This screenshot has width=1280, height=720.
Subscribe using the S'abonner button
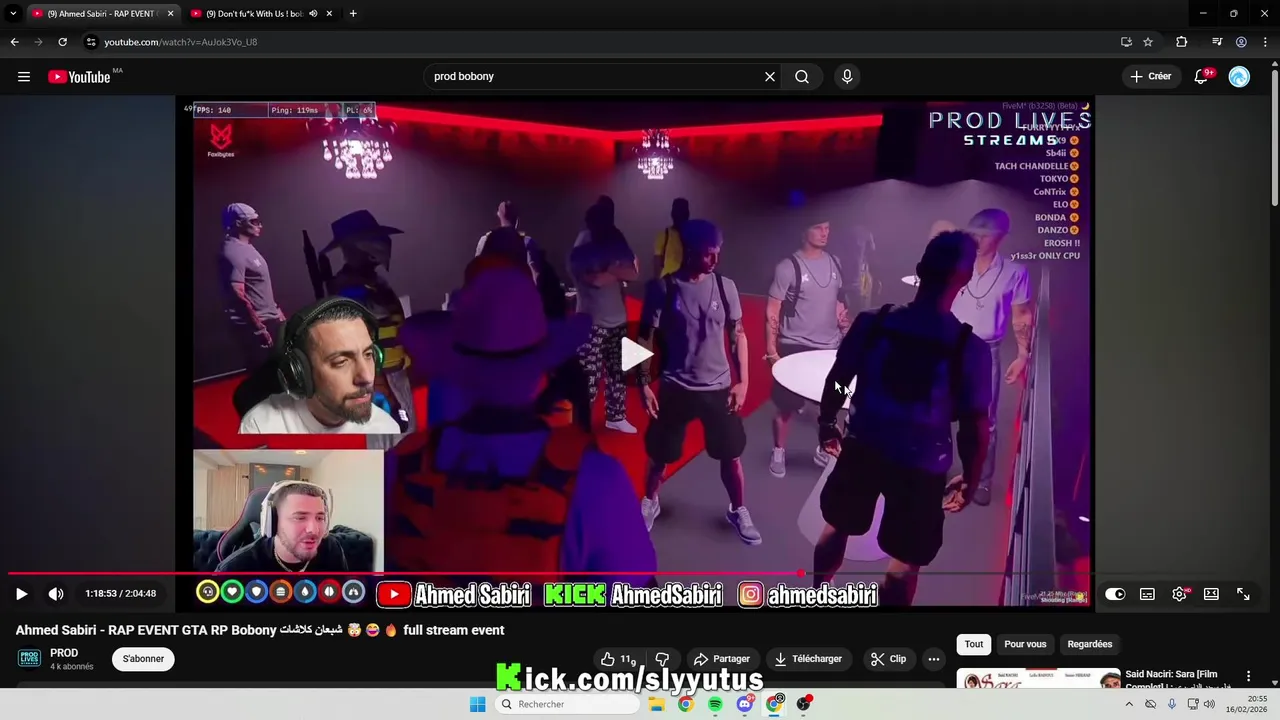pos(143,659)
